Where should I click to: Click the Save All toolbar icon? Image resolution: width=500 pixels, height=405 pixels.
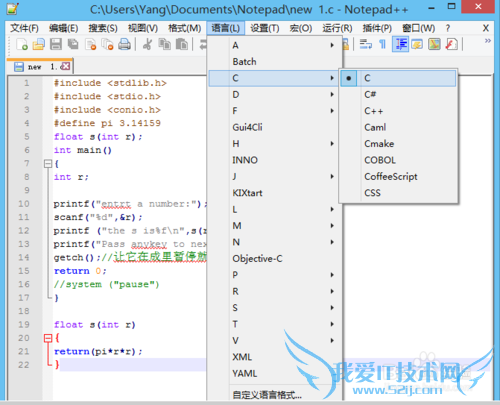(x=73, y=44)
